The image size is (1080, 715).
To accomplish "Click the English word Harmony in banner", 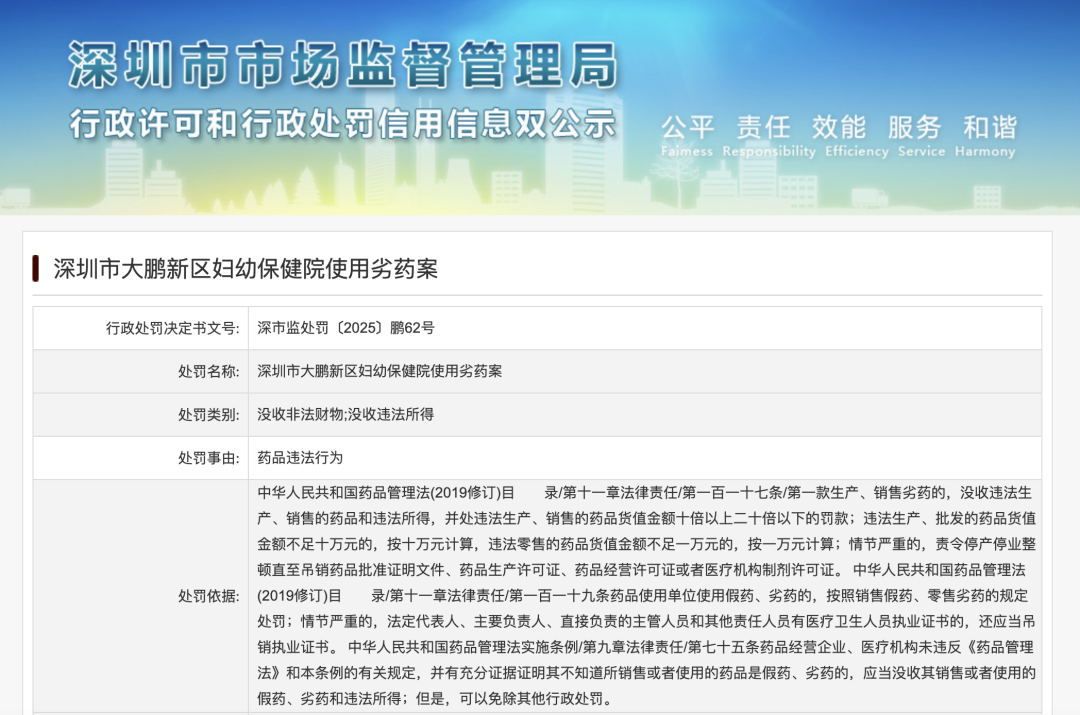I will (x=984, y=152).
